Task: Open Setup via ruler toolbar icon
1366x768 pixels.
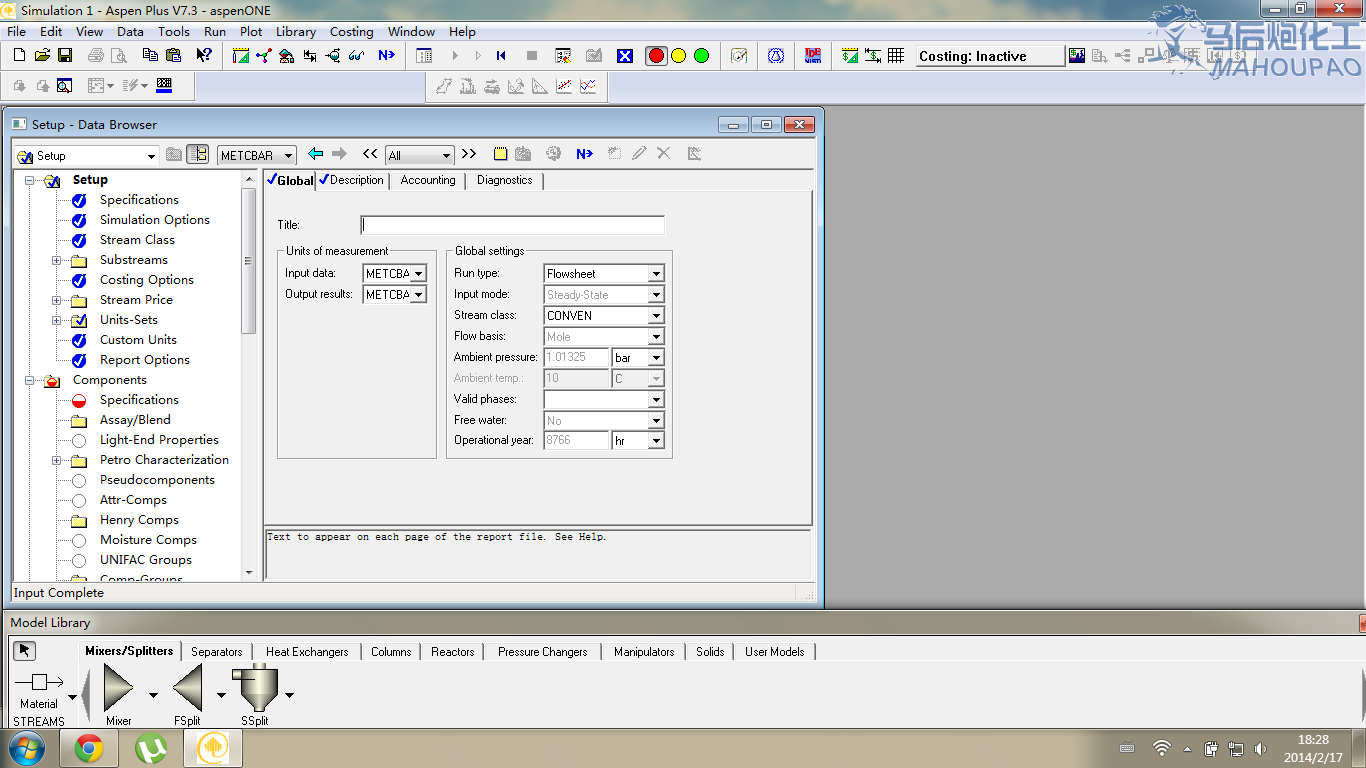Action: [241, 56]
